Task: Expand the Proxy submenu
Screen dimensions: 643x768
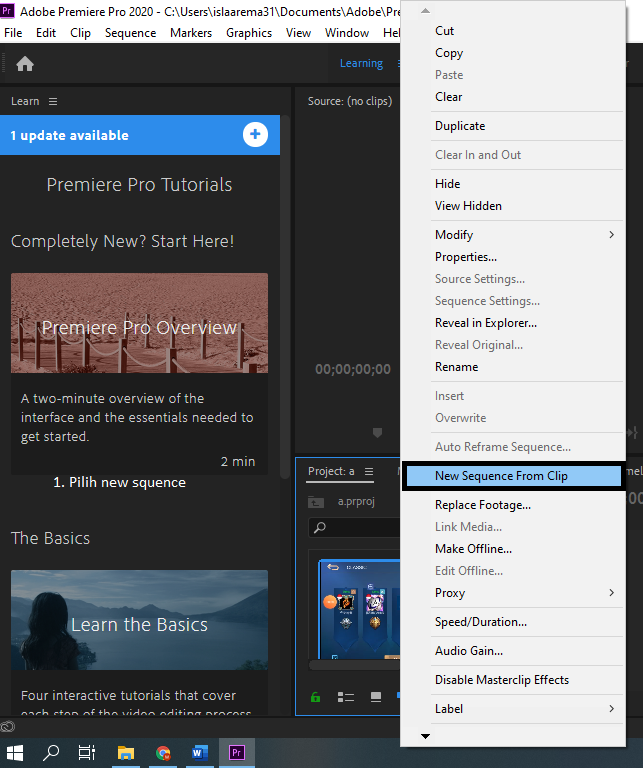Action: (x=526, y=593)
